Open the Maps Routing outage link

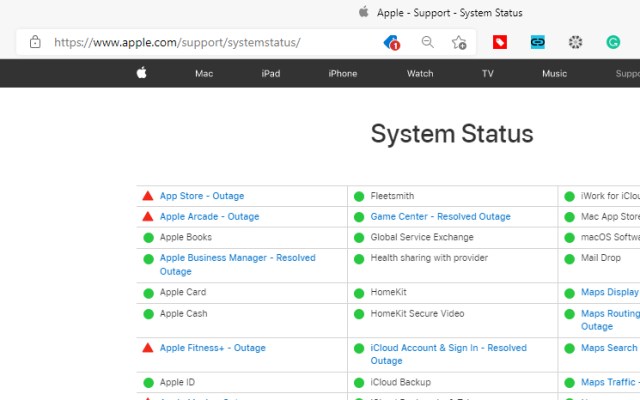point(610,320)
